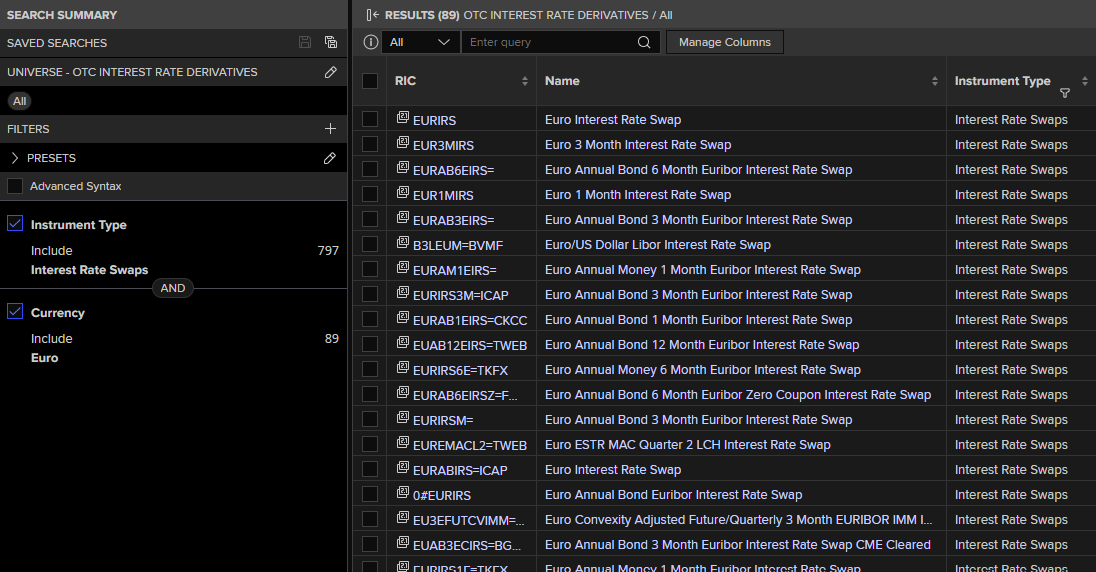
Task: Open the All search scope dropdown
Action: (x=420, y=42)
